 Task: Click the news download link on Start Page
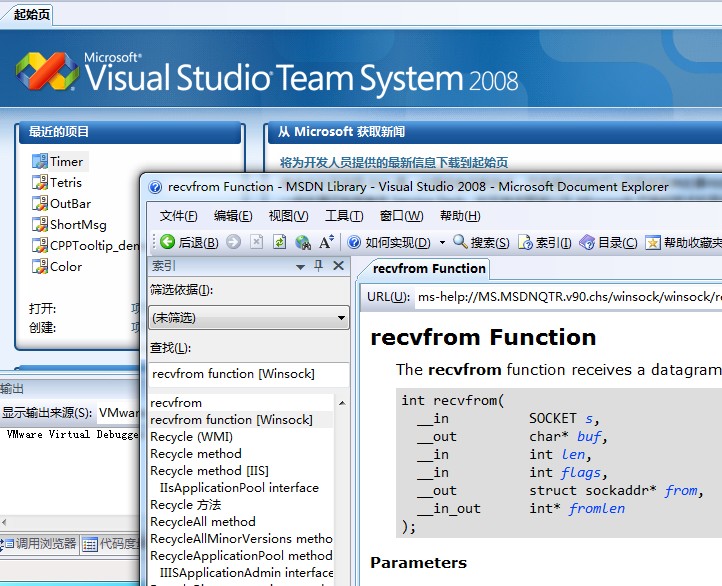click(394, 162)
